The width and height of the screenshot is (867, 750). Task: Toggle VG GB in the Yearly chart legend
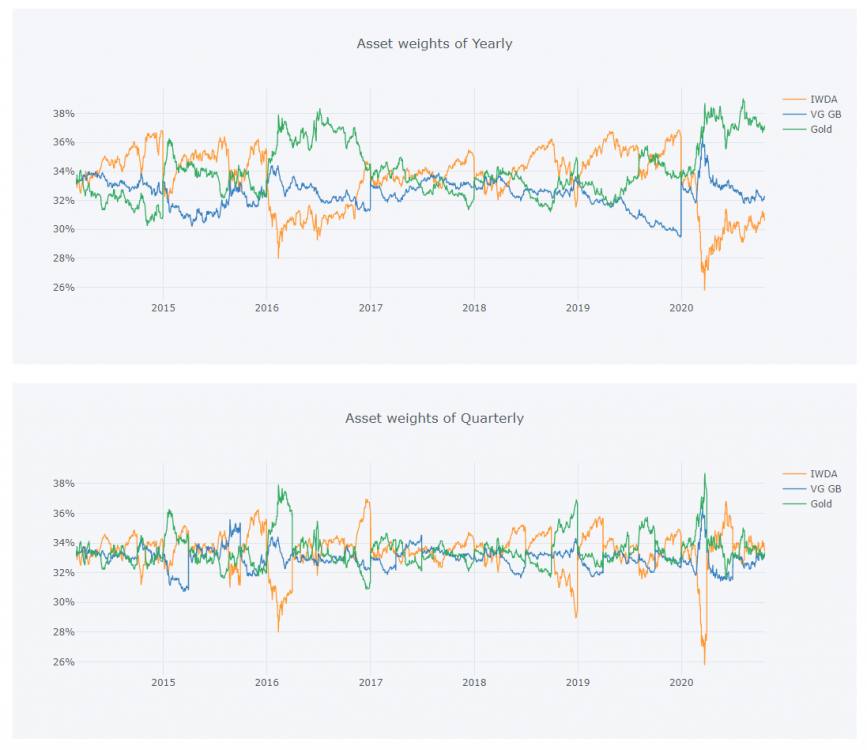click(x=826, y=114)
